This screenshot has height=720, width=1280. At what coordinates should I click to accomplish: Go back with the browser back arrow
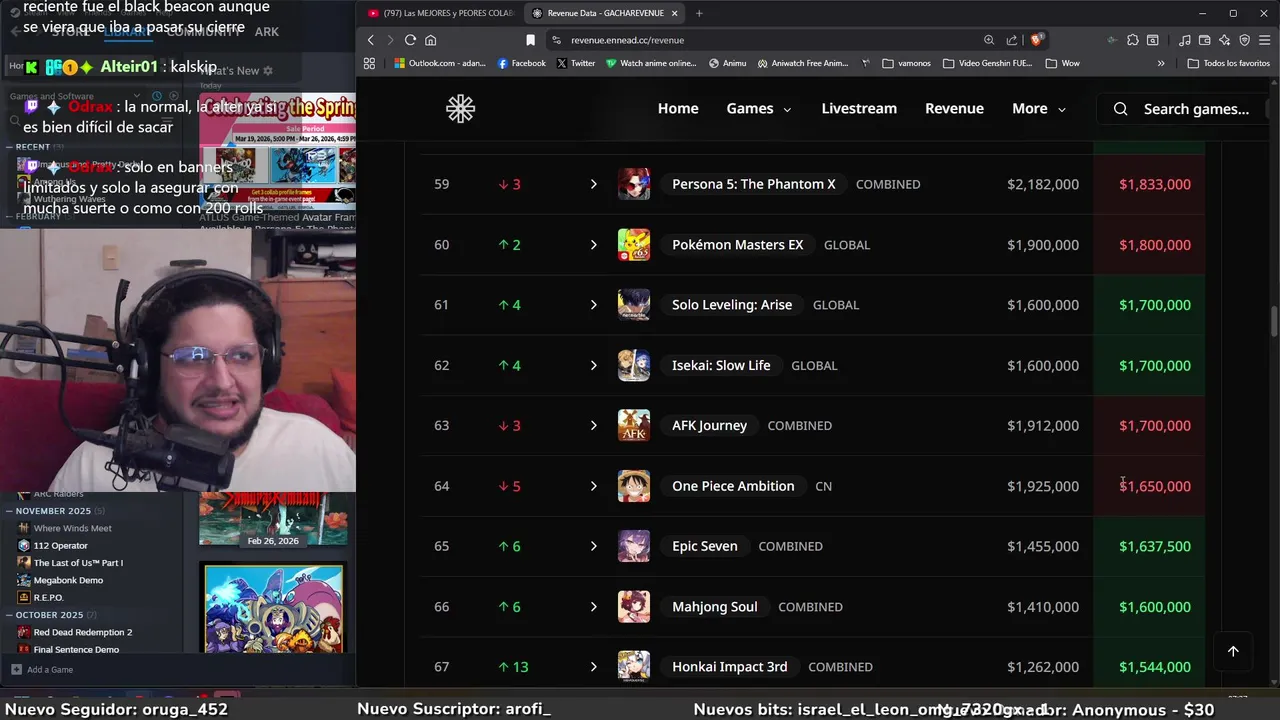tap(371, 40)
